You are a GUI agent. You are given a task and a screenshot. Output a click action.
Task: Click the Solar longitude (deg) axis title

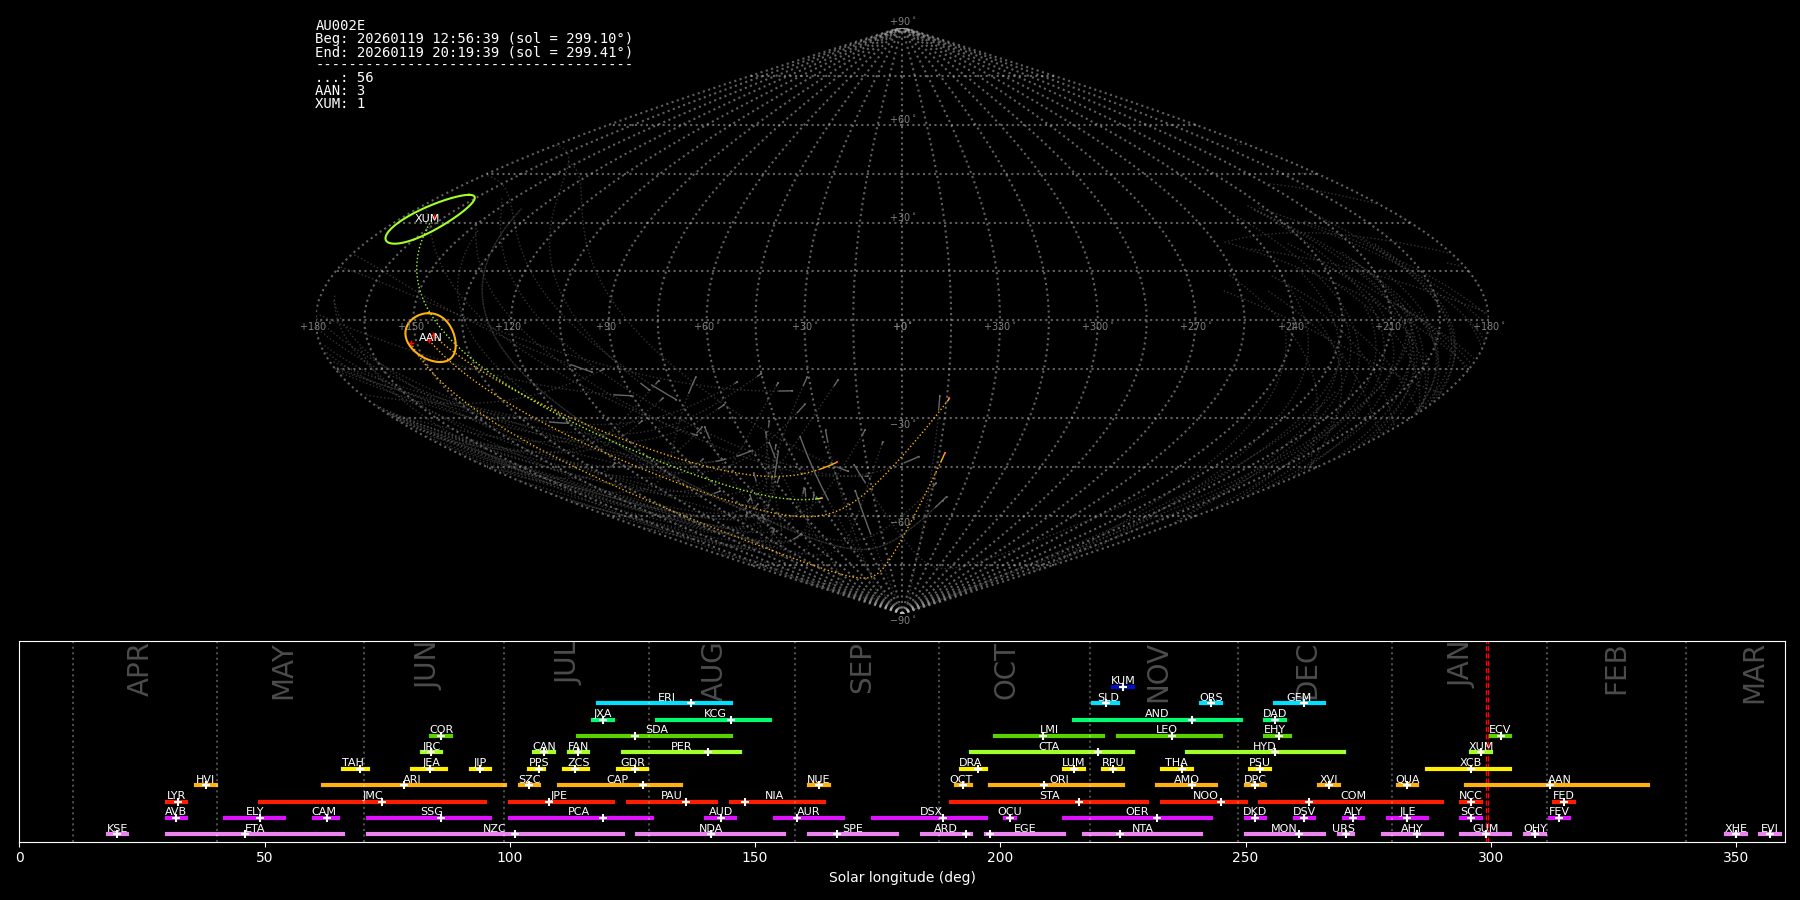(x=902, y=877)
